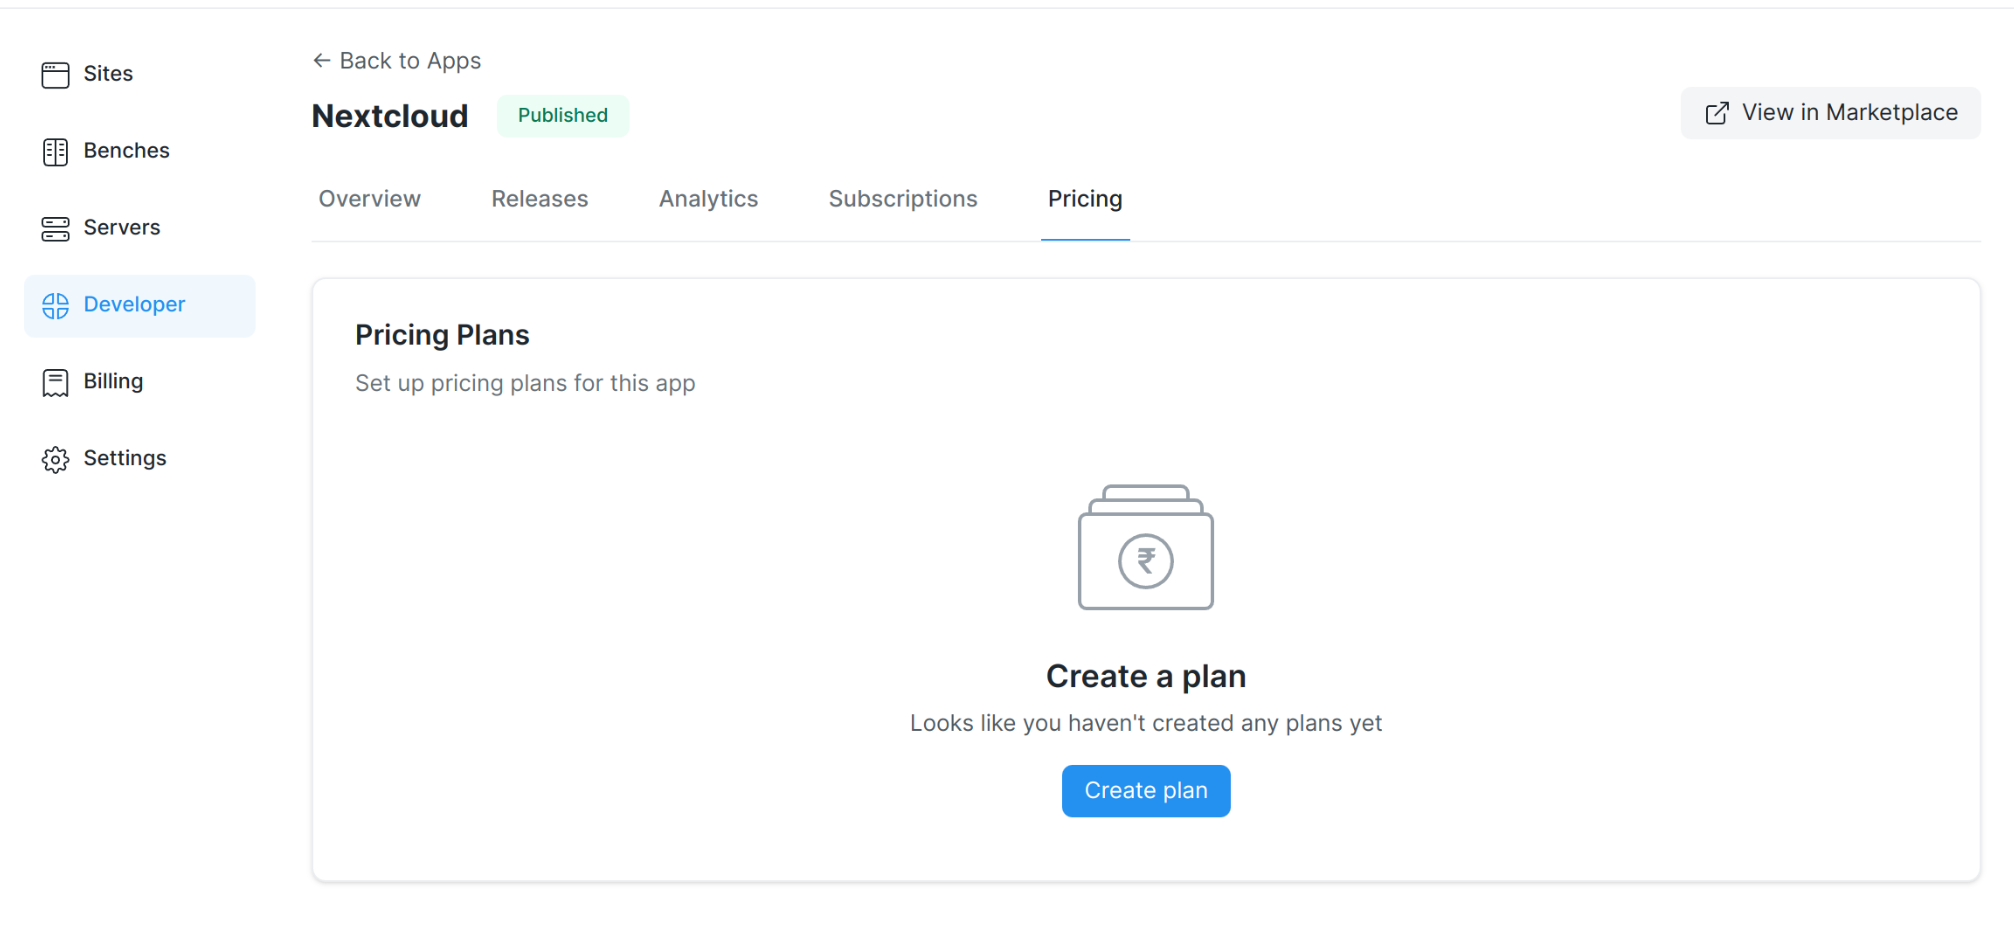
Task: Click the Benches icon in sidebar
Action: click(x=55, y=152)
